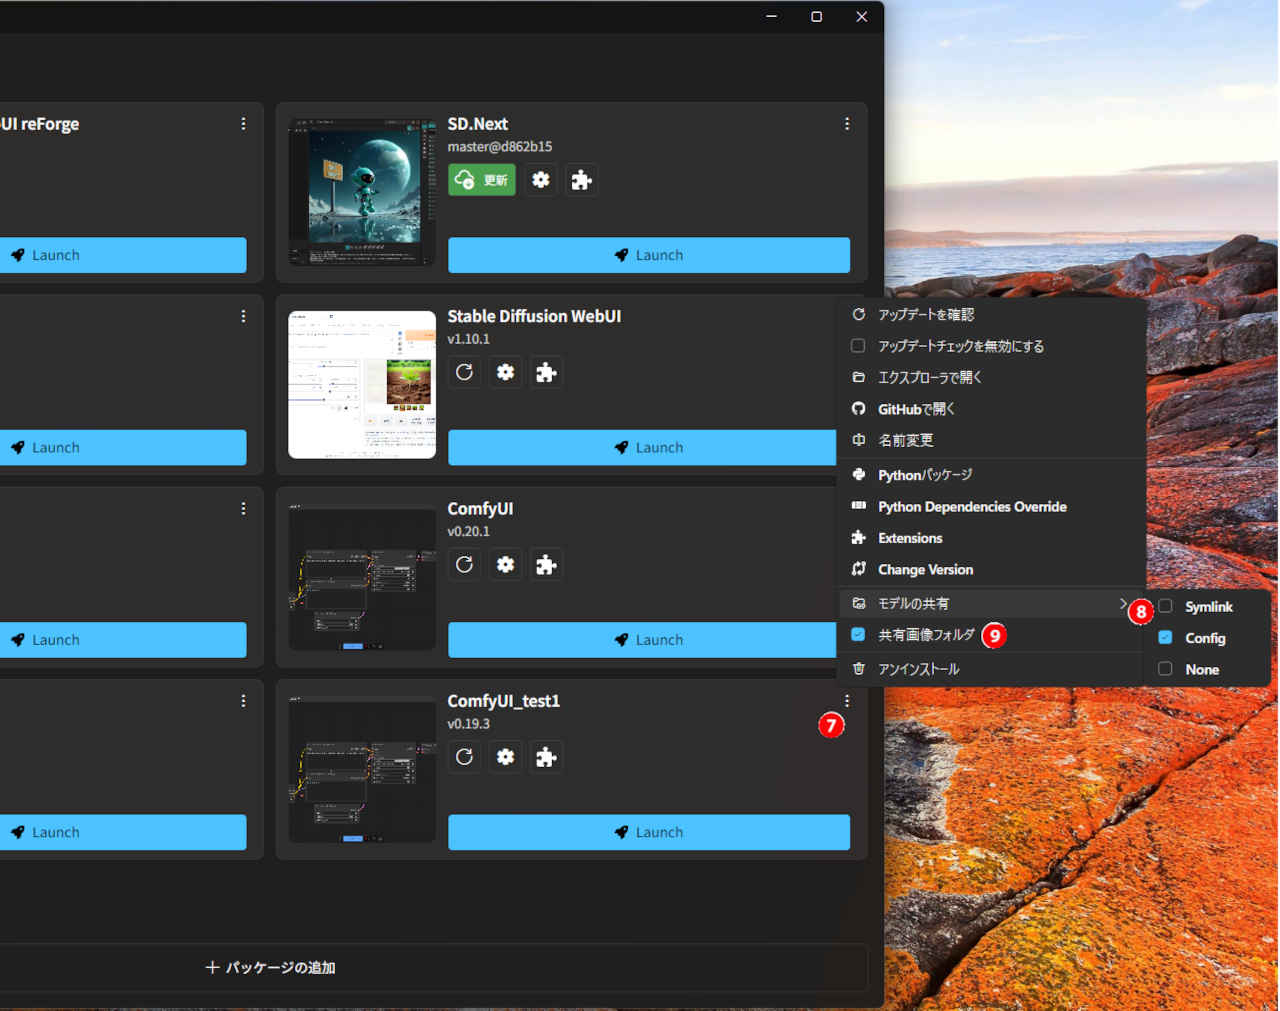Launch Stable Diffusion WebUI
Viewport: 1280px width, 1011px height.
642,448
